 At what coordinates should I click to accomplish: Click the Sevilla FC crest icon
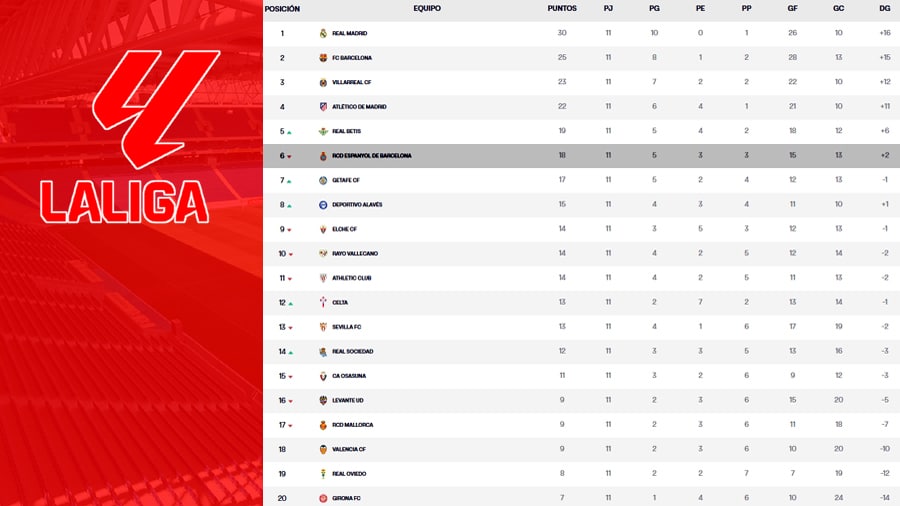tap(323, 327)
